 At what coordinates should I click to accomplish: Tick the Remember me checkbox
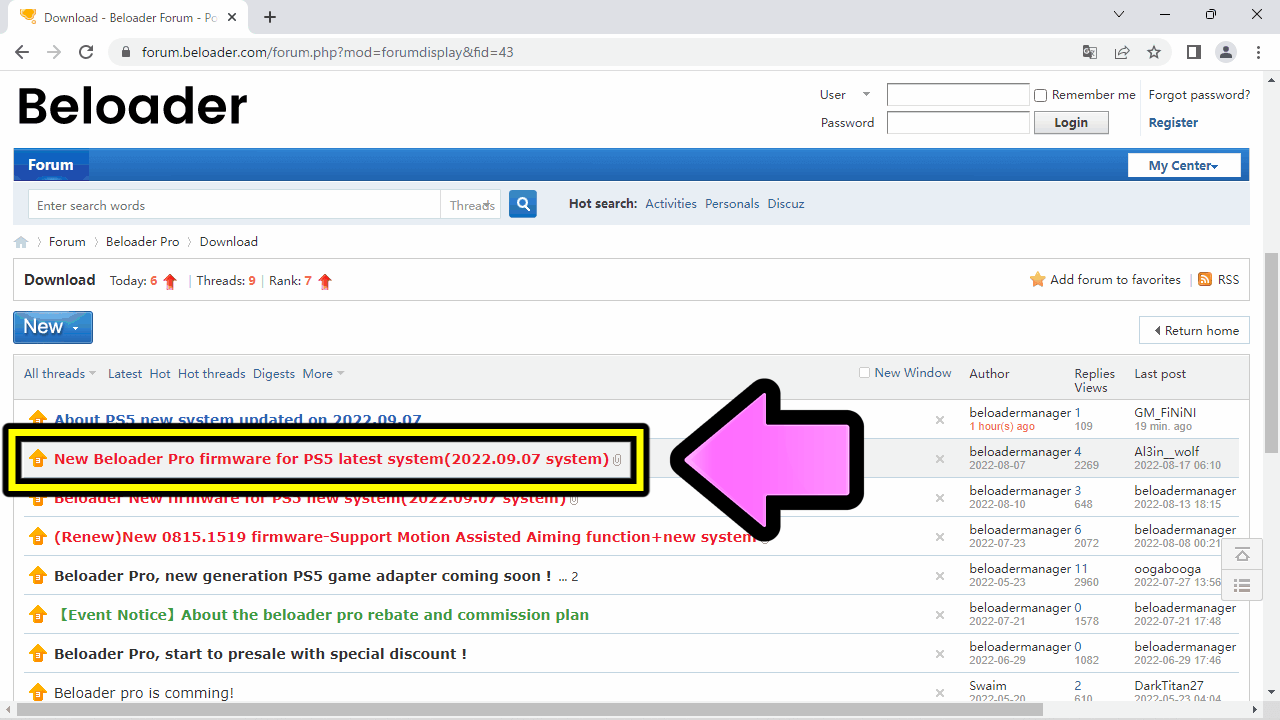(1041, 96)
